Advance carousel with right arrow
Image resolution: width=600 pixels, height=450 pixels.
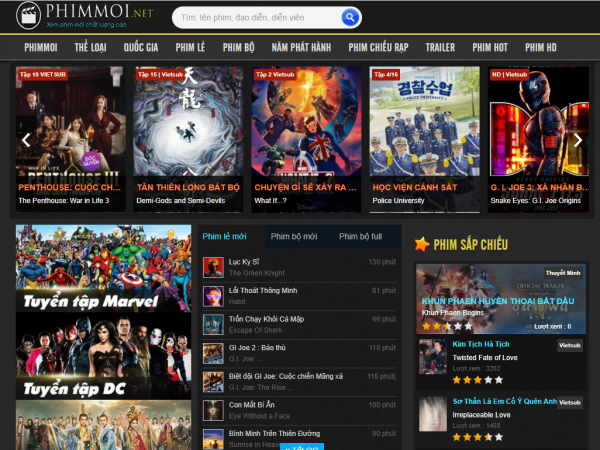577,140
